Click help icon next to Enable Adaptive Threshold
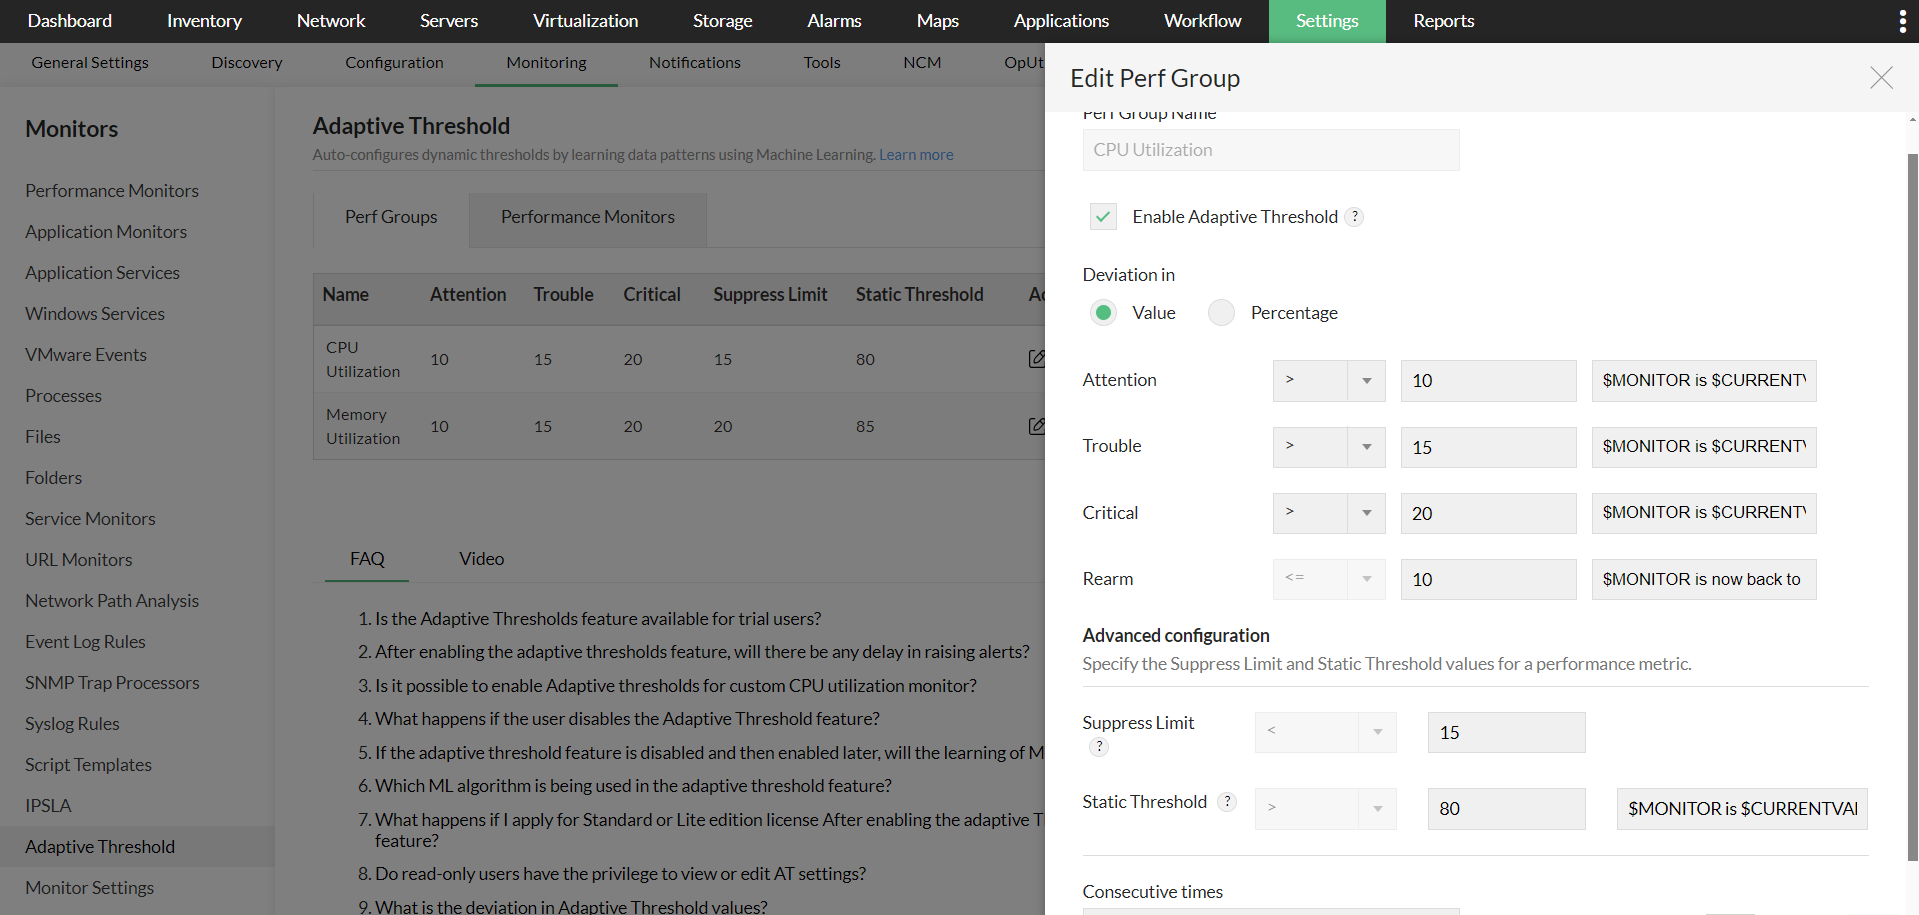 (x=1355, y=217)
